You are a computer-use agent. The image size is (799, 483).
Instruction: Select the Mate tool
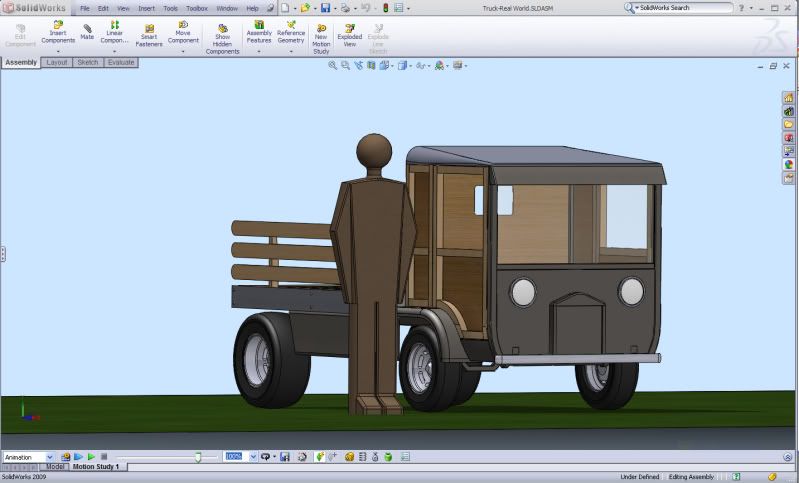pyautogui.click(x=87, y=32)
